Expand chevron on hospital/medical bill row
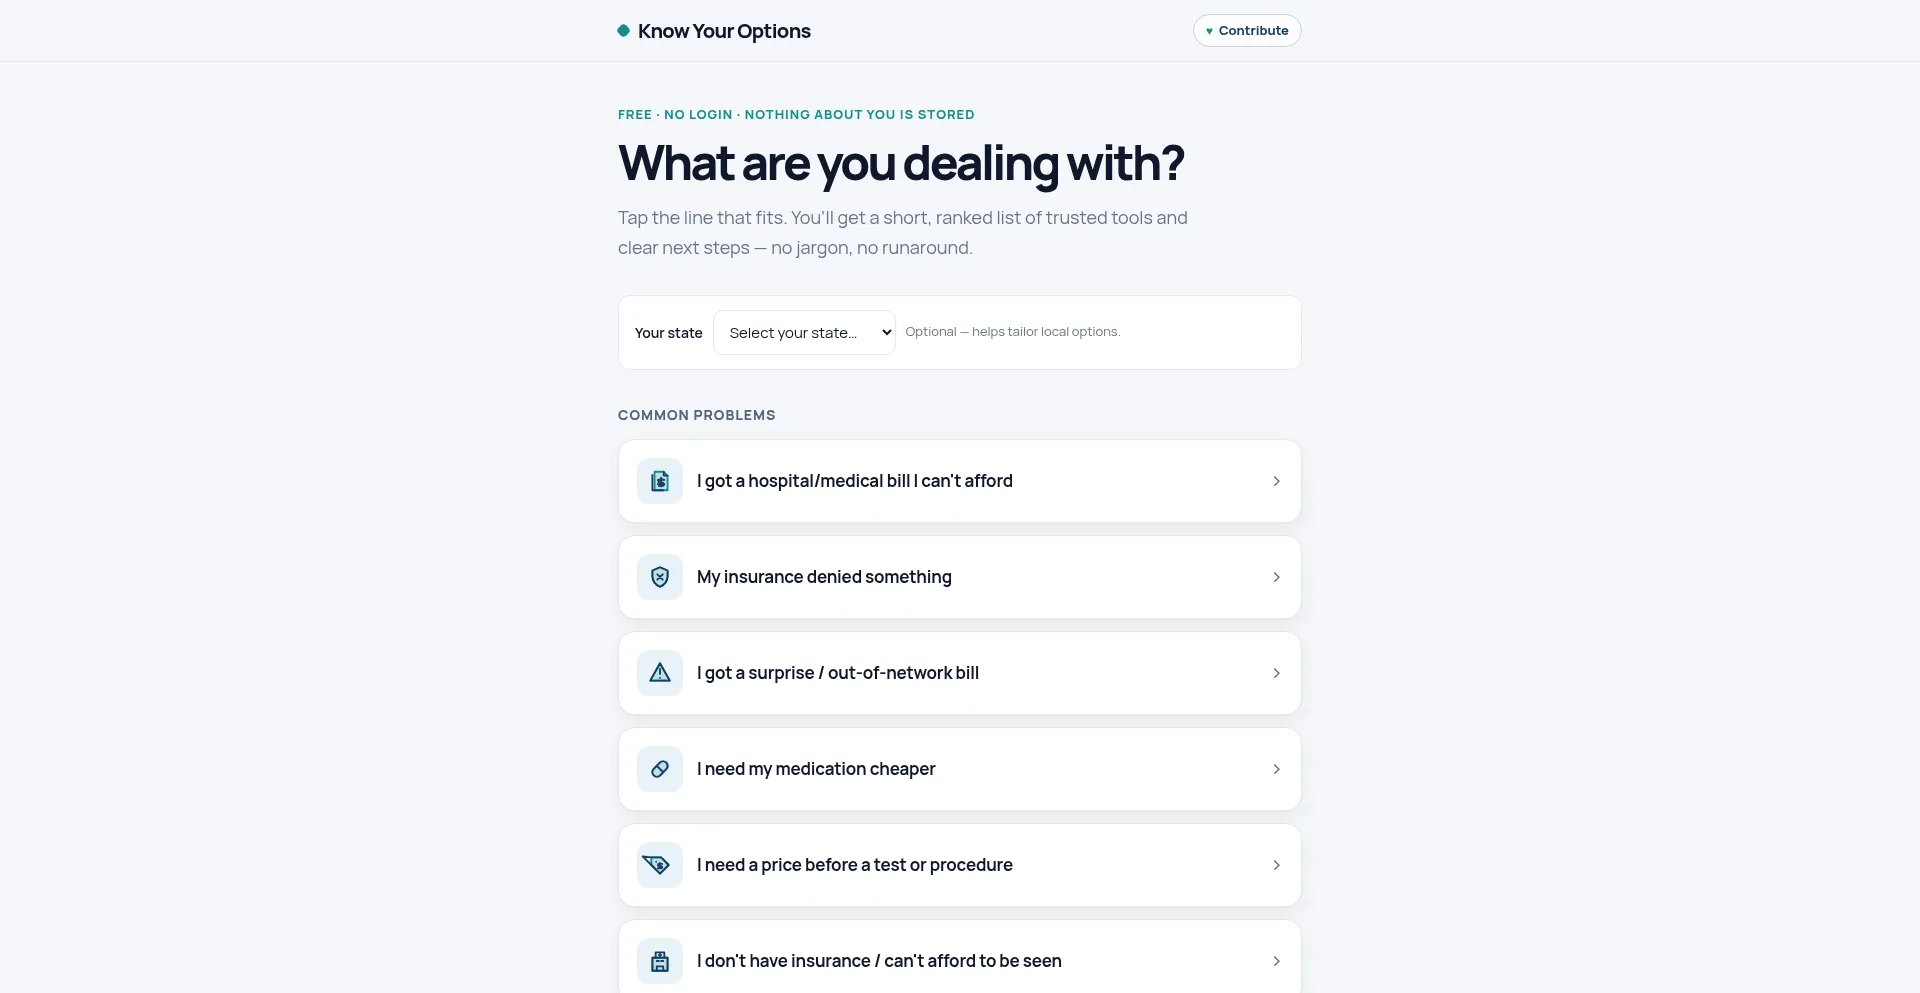 click(x=1276, y=481)
